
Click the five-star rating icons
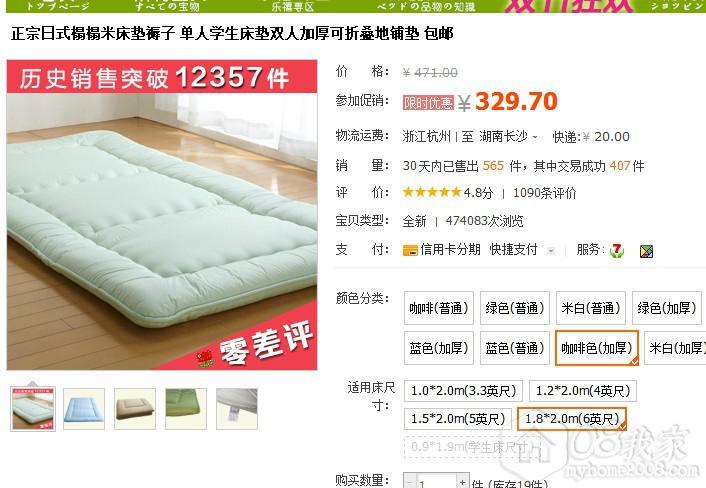[x=432, y=193]
